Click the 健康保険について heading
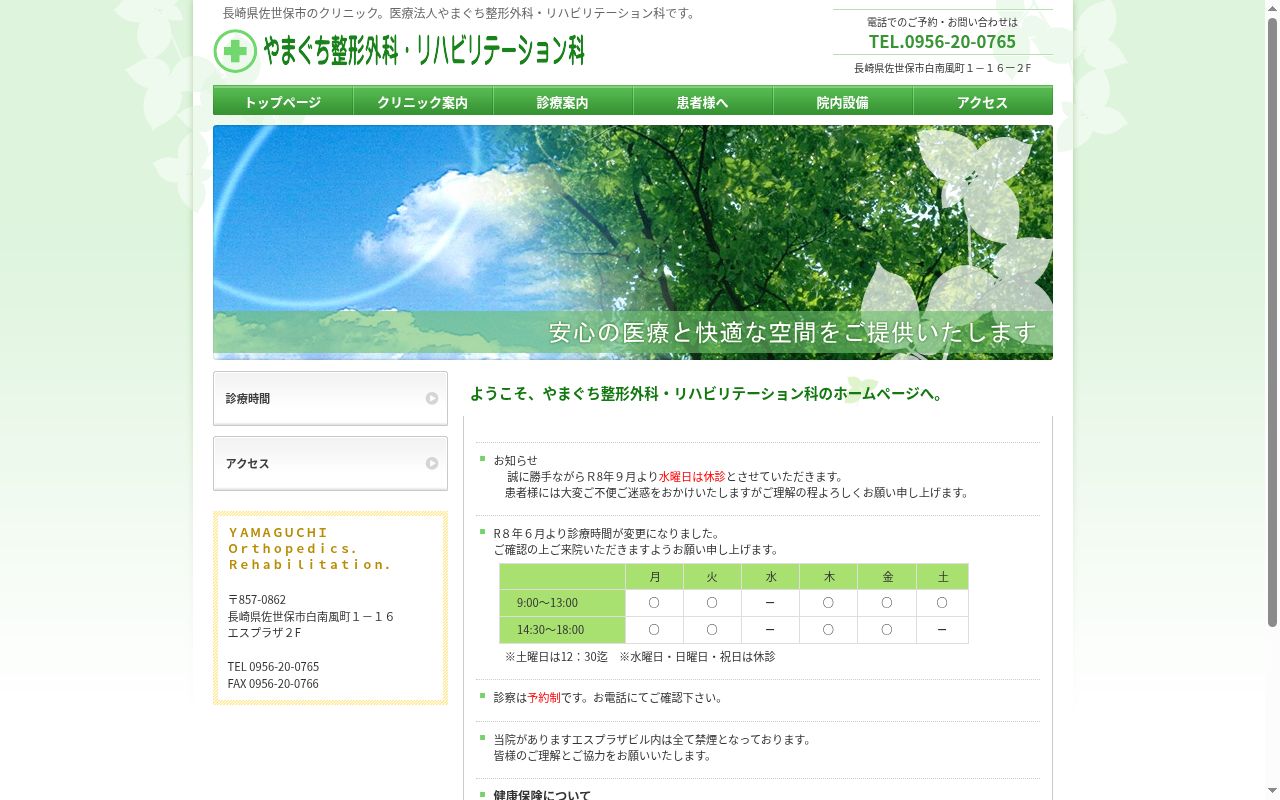This screenshot has width=1280, height=800. pyautogui.click(x=542, y=795)
